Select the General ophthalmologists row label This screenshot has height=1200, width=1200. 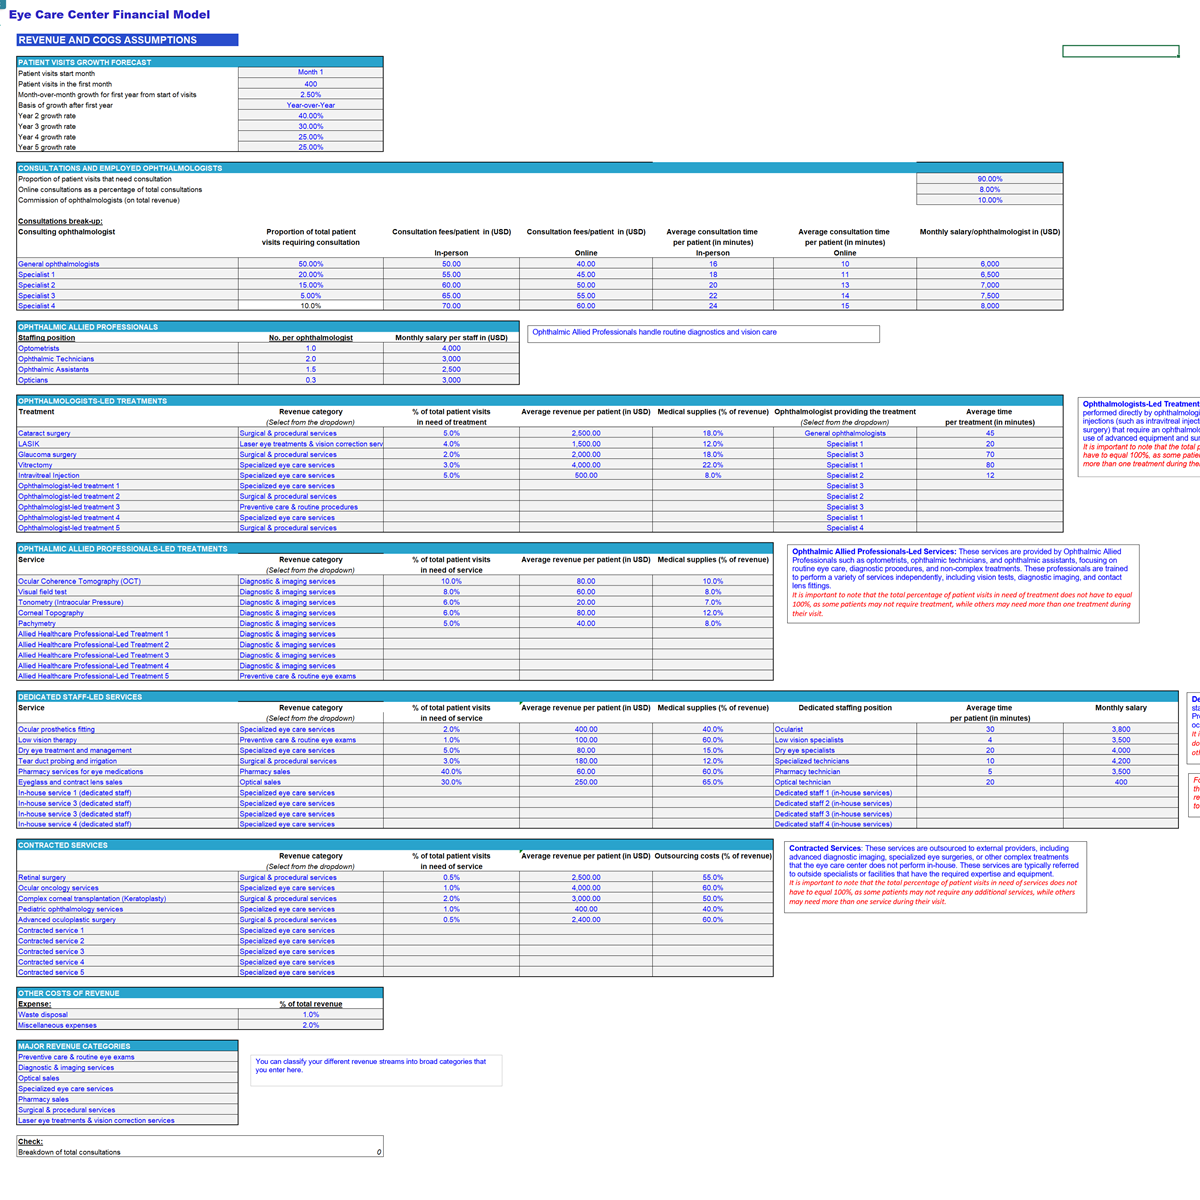tap(59, 264)
